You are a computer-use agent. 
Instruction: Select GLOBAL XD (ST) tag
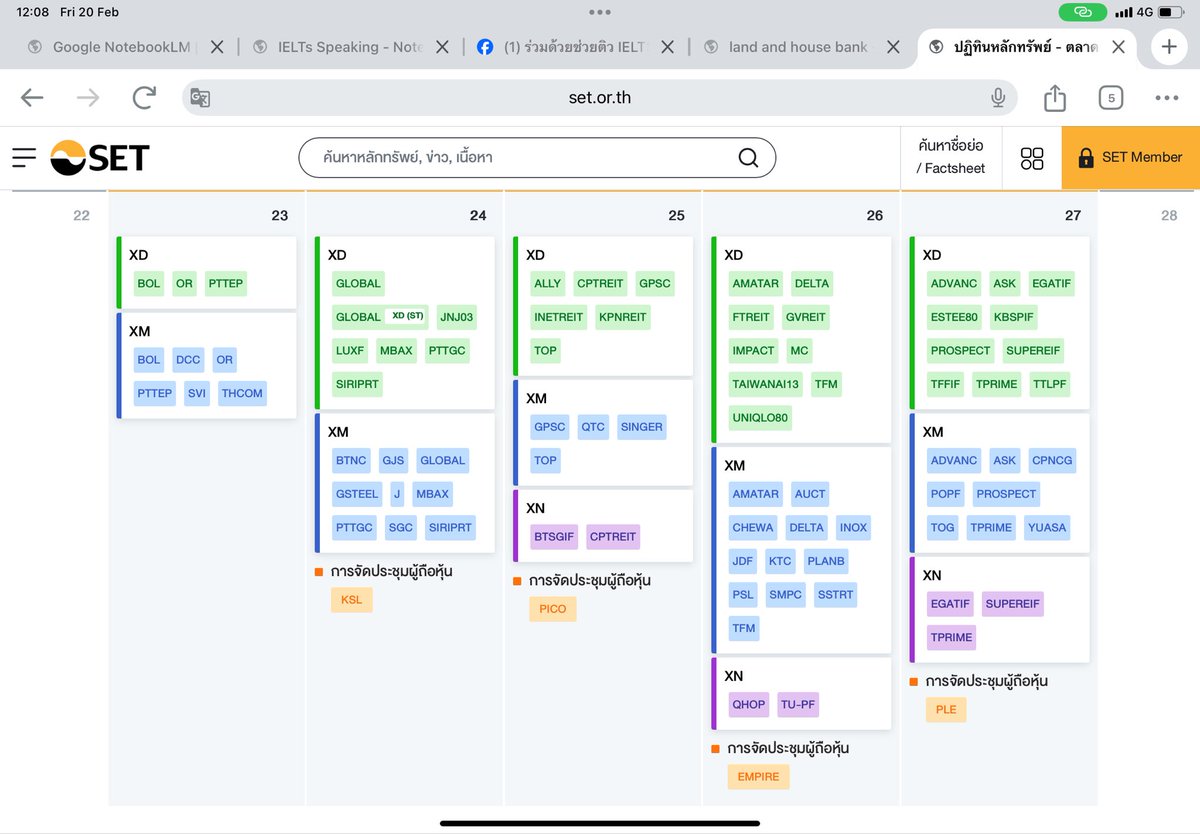[x=380, y=317]
